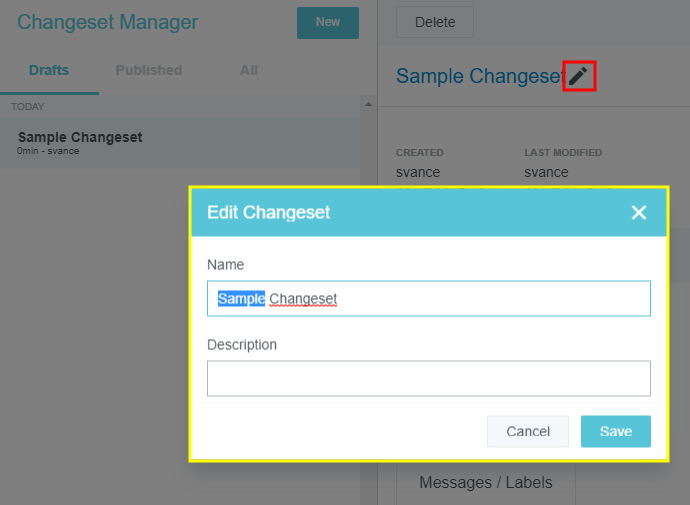
Task: Click the Edit Changeset dialog title bar
Action: click(x=400, y=212)
